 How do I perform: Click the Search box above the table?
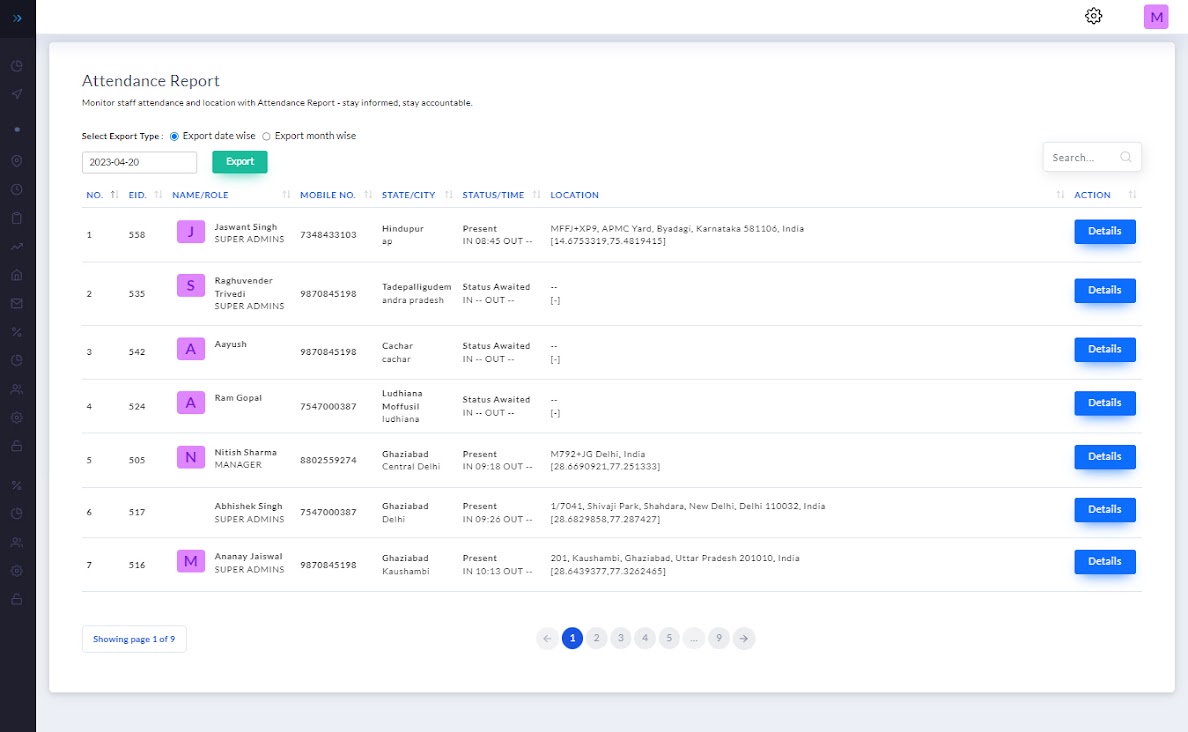pyautogui.click(x=1084, y=157)
